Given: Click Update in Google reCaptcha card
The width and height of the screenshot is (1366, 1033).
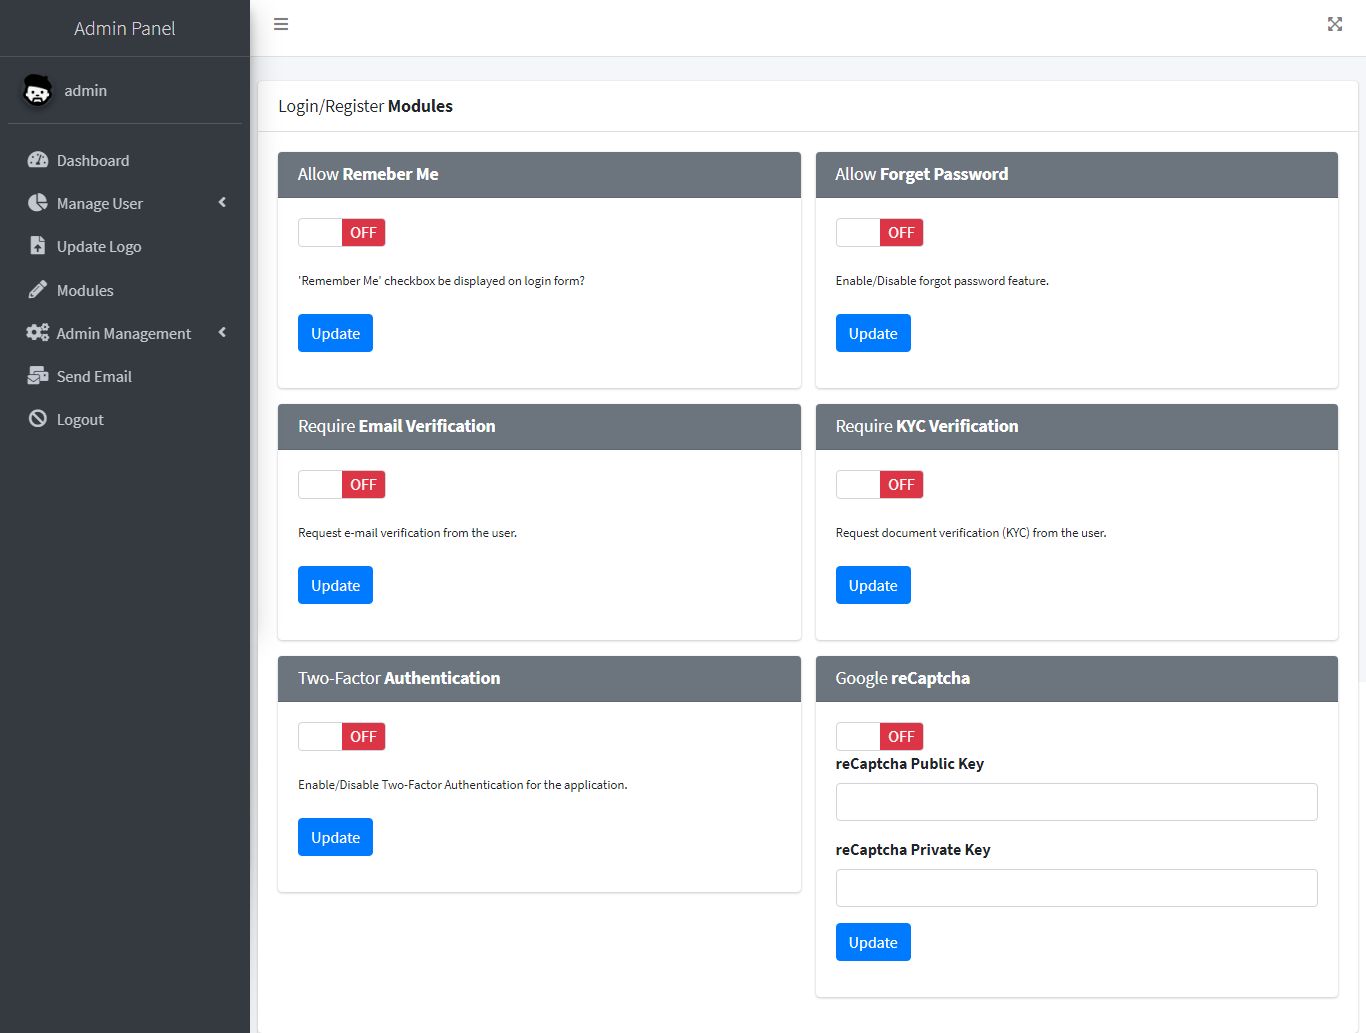Looking at the screenshot, I should click(x=873, y=942).
